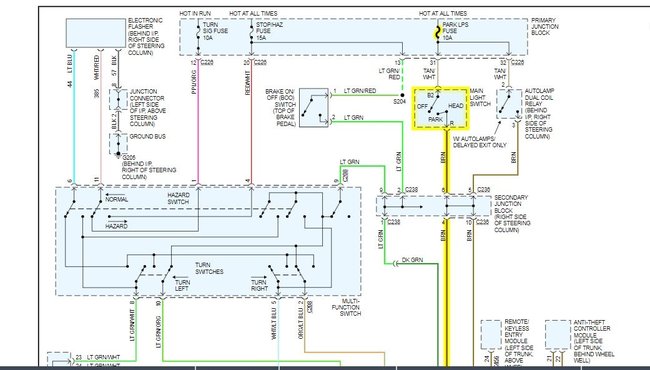Click 'W/ AUTOLAMPS/ DELAYED EXIT ONLY' note
The image size is (650, 370).
[x=480, y=142]
